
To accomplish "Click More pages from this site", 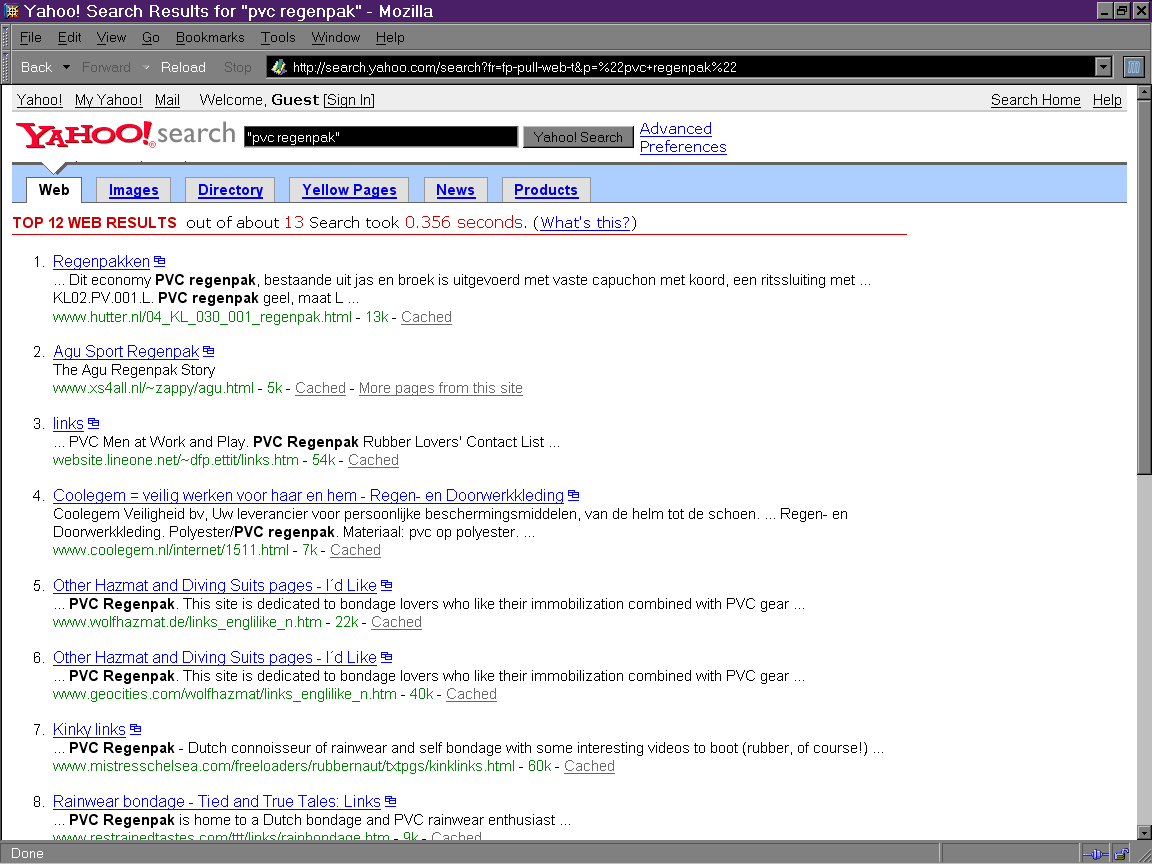I will [441, 388].
